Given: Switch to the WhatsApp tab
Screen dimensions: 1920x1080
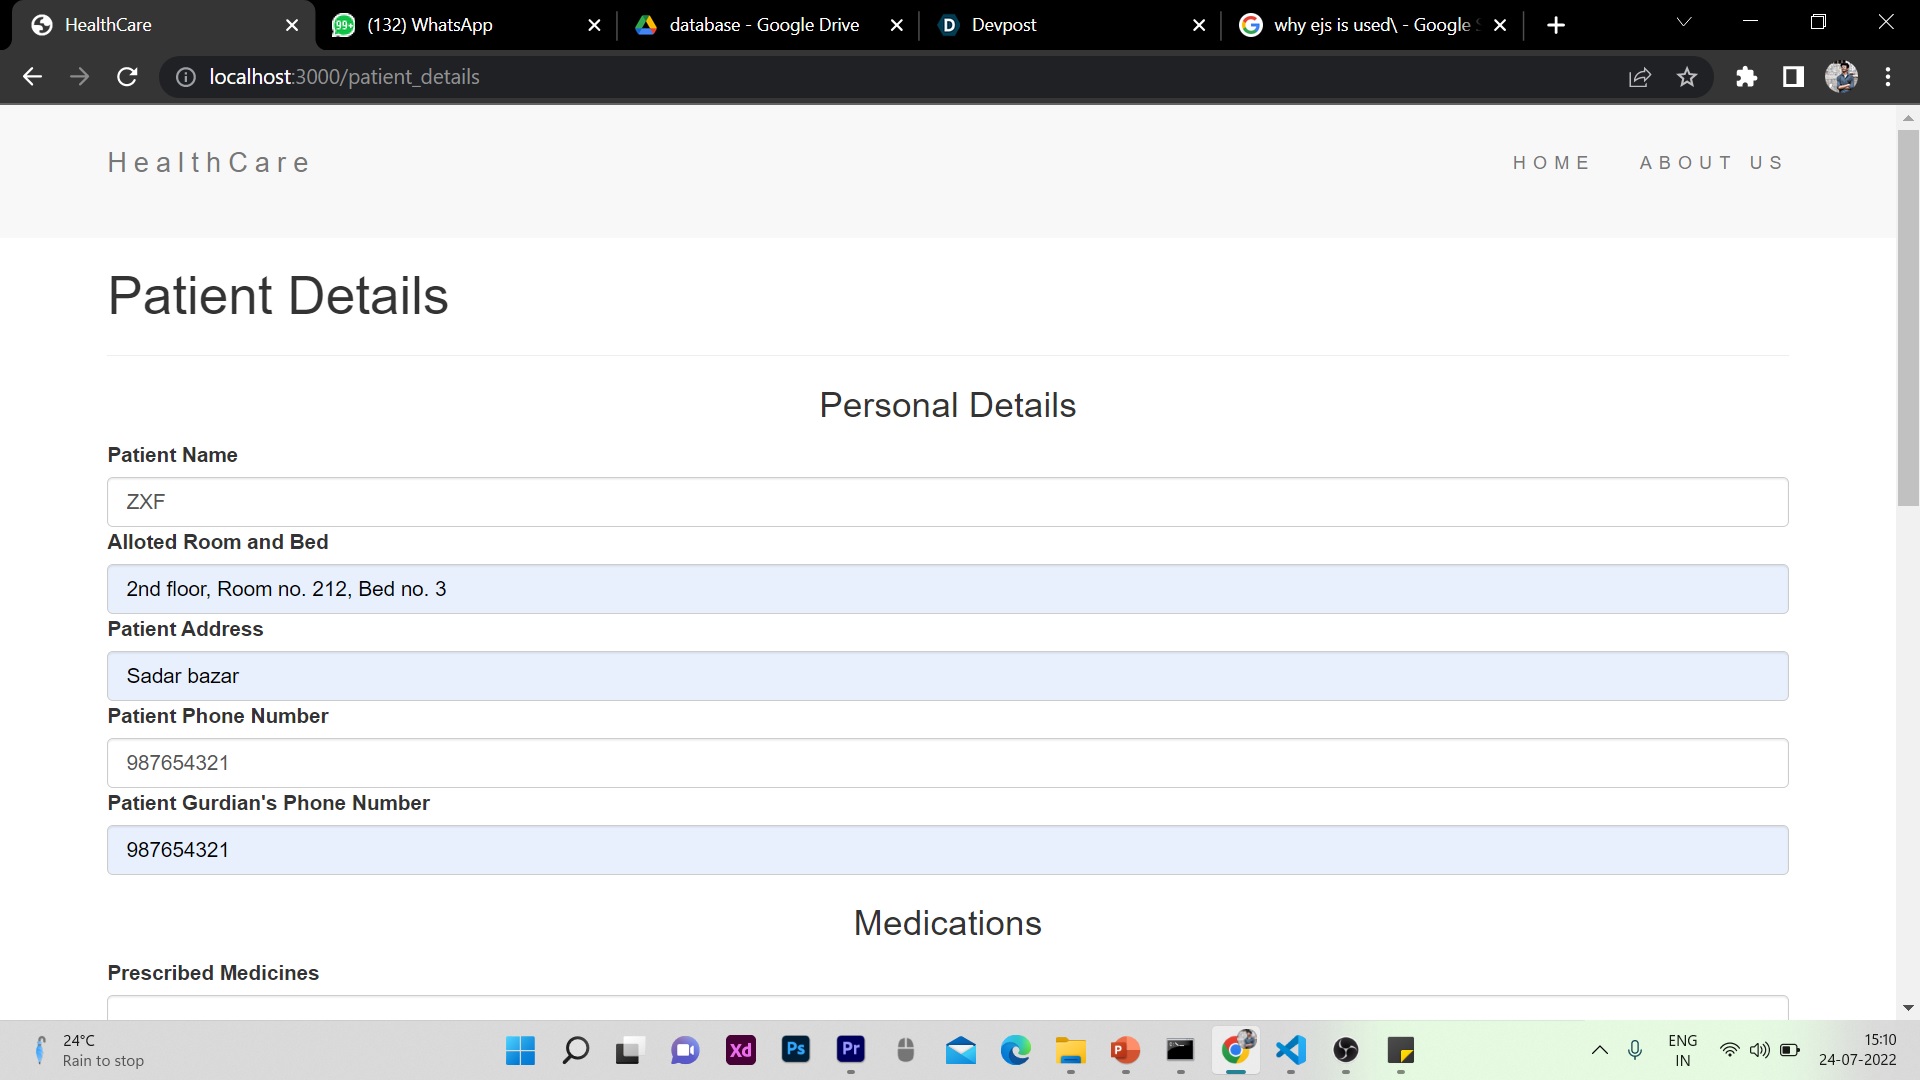Looking at the screenshot, I should pos(430,25).
